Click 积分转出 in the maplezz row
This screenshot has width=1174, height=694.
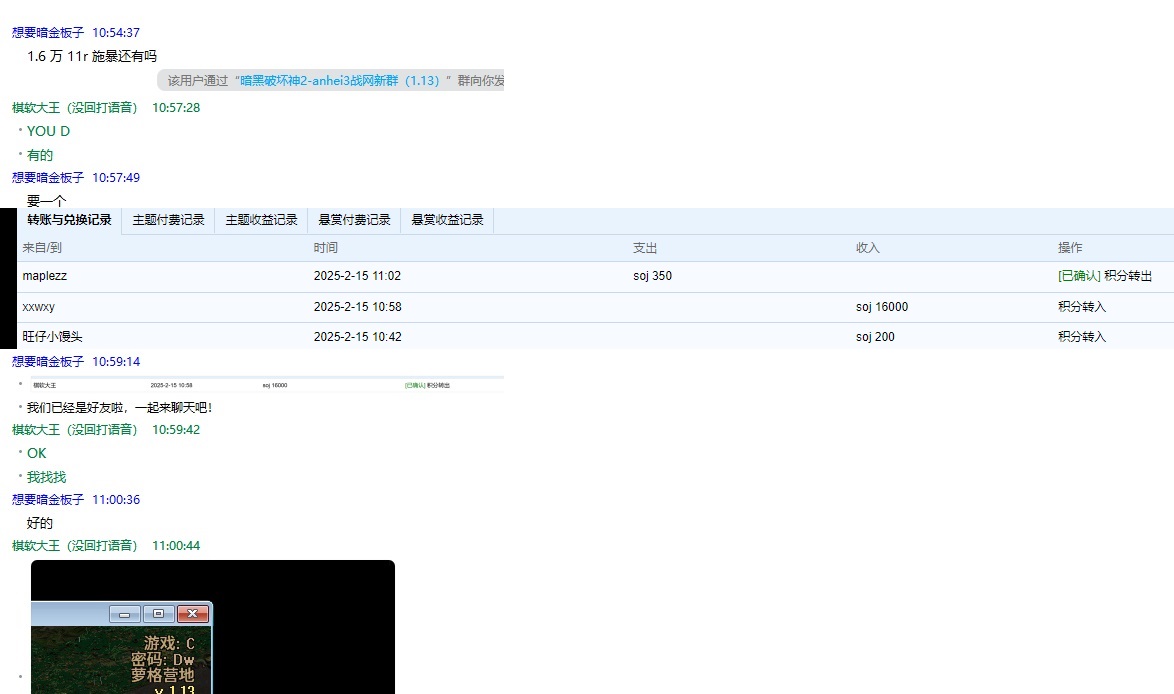pos(1128,276)
